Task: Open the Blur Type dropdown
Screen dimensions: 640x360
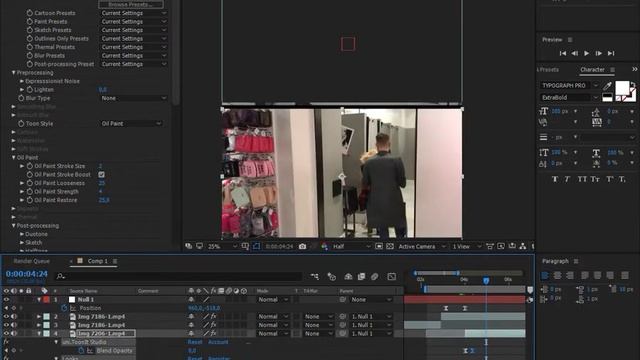Action: point(133,98)
